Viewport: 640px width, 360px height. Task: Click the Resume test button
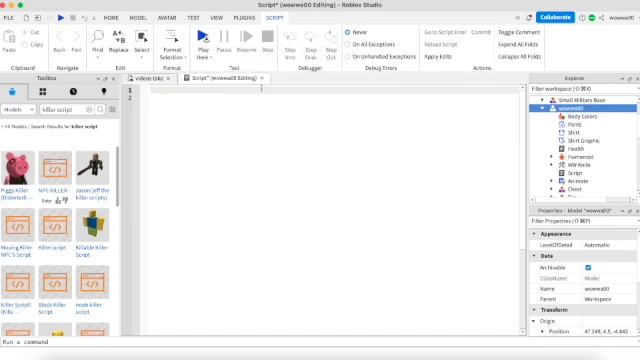click(x=246, y=36)
